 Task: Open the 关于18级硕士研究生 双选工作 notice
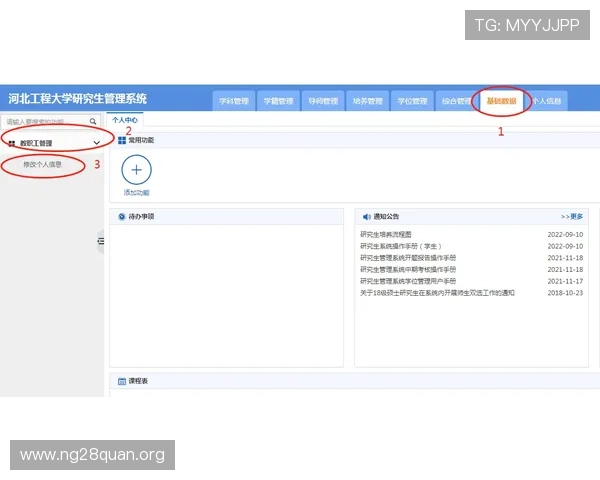click(x=437, y=293)
